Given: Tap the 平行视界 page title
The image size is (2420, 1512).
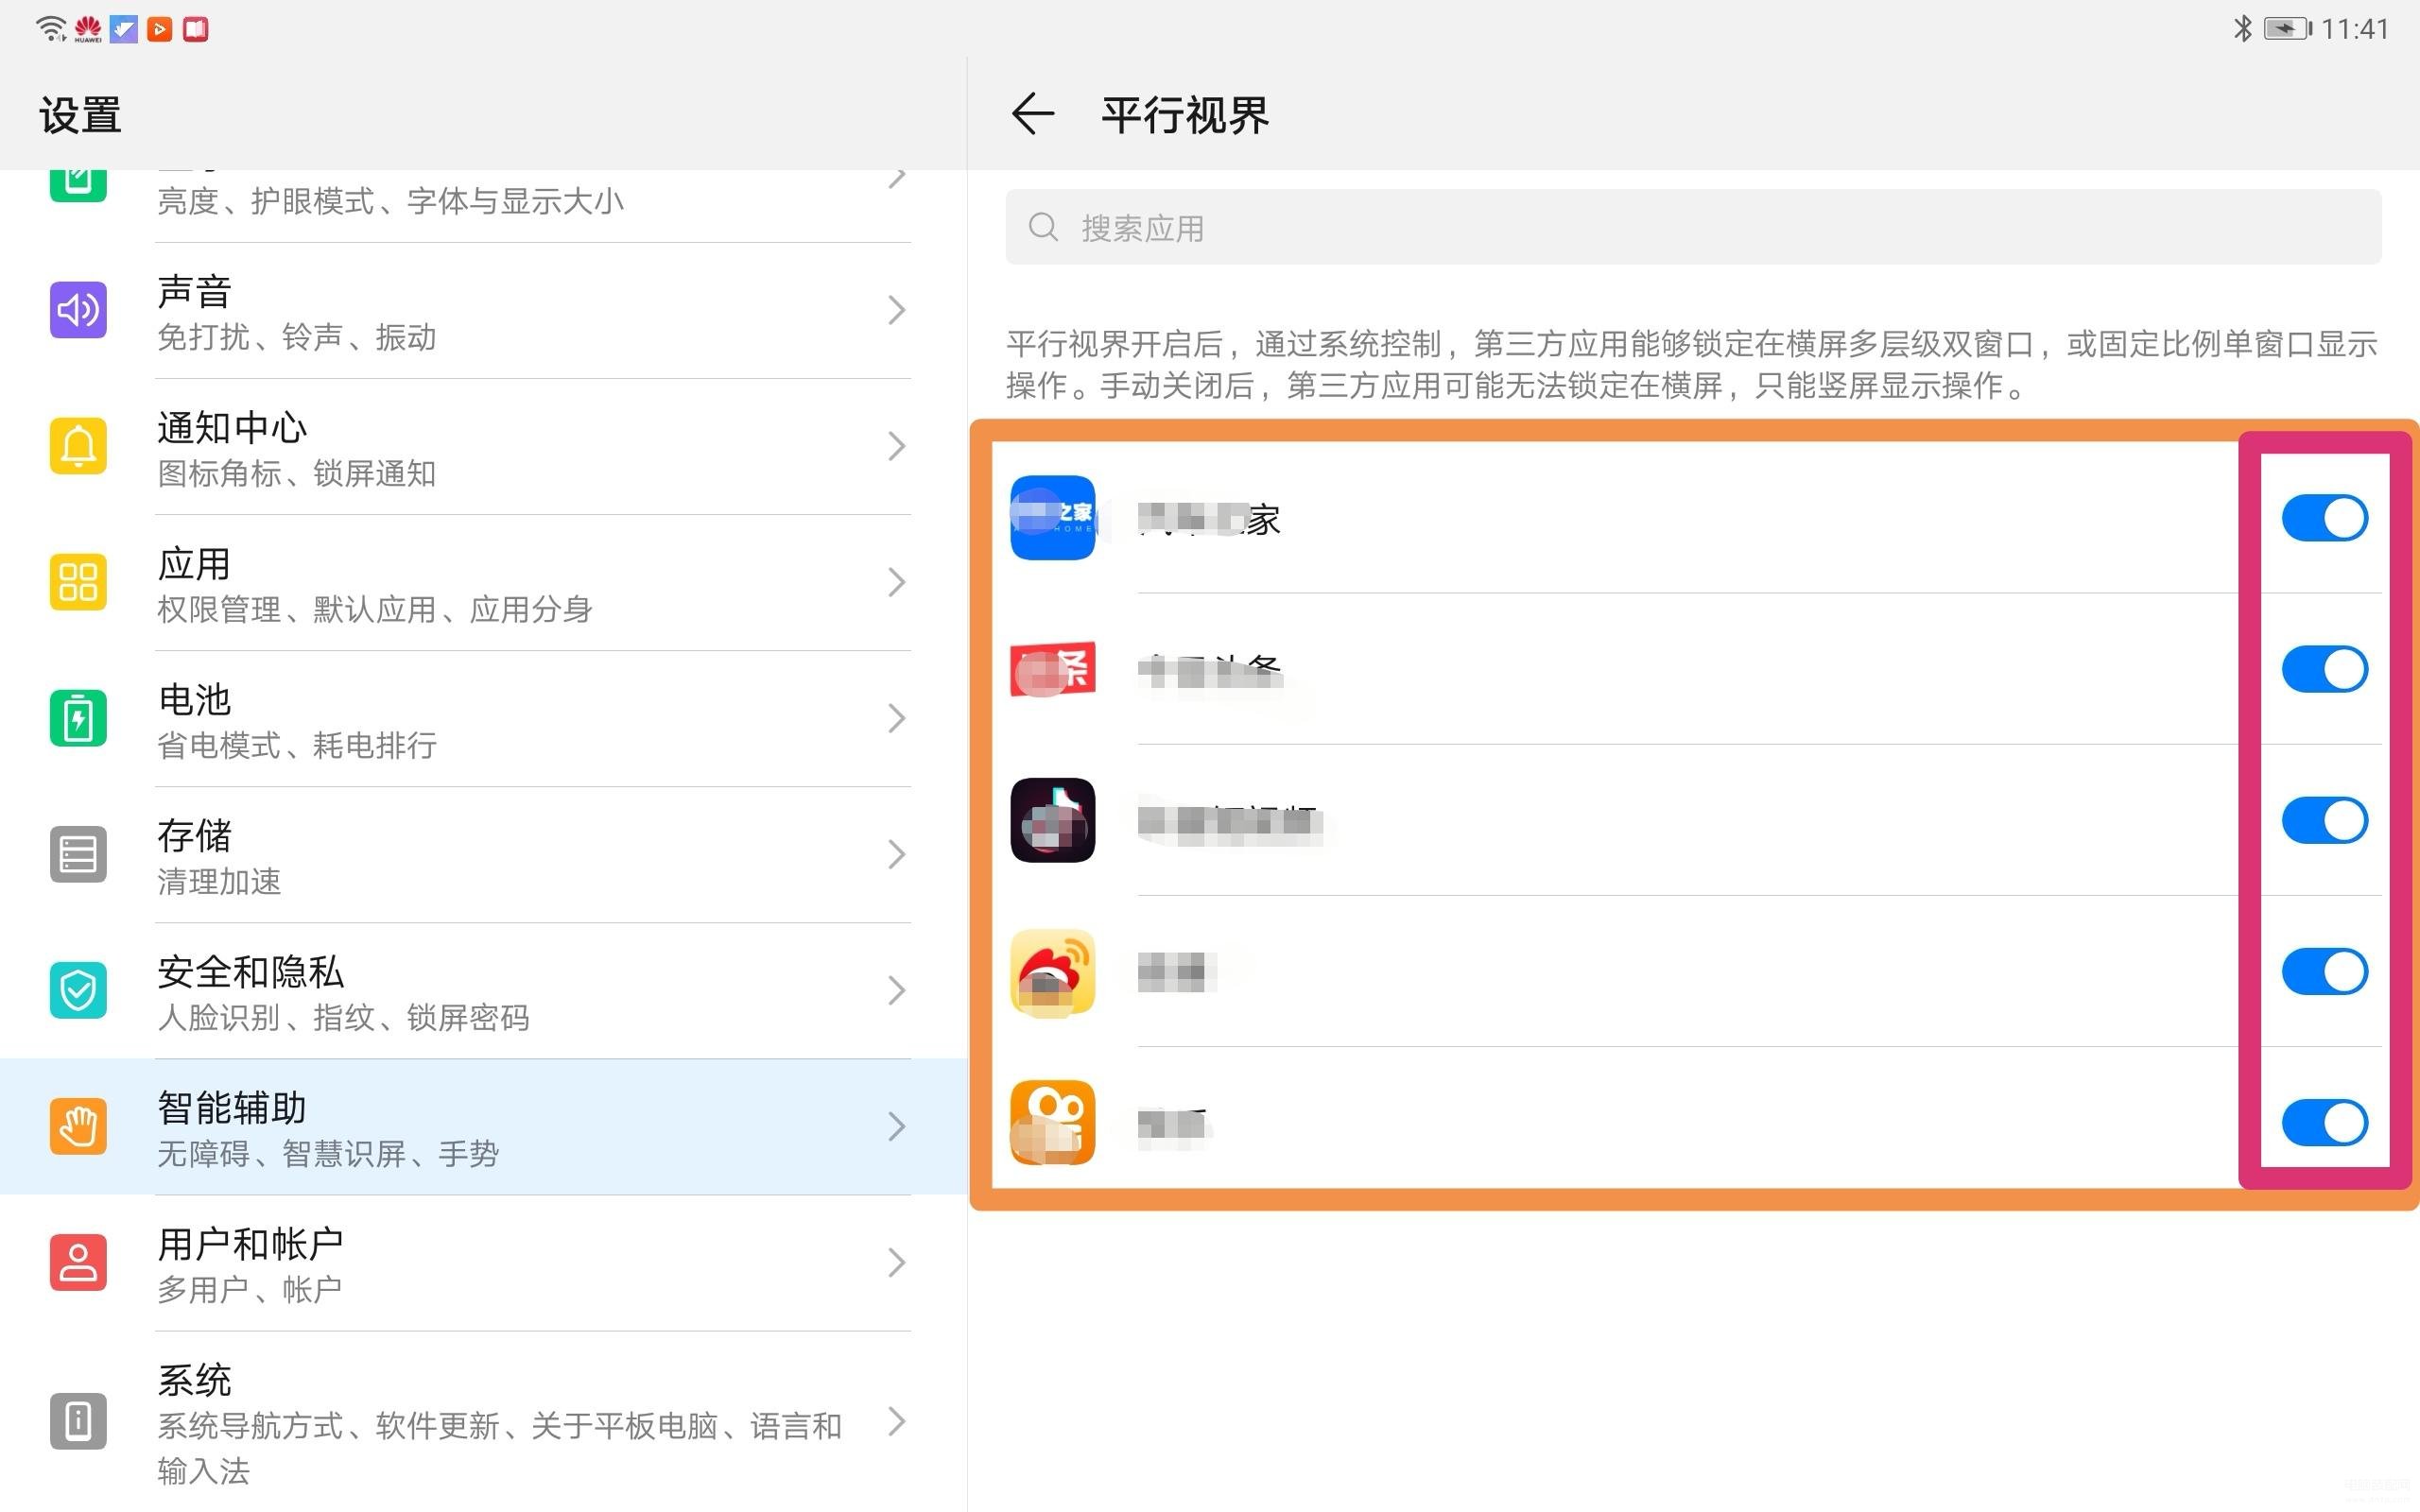Looking at the screenshot, I should 1185,115.
